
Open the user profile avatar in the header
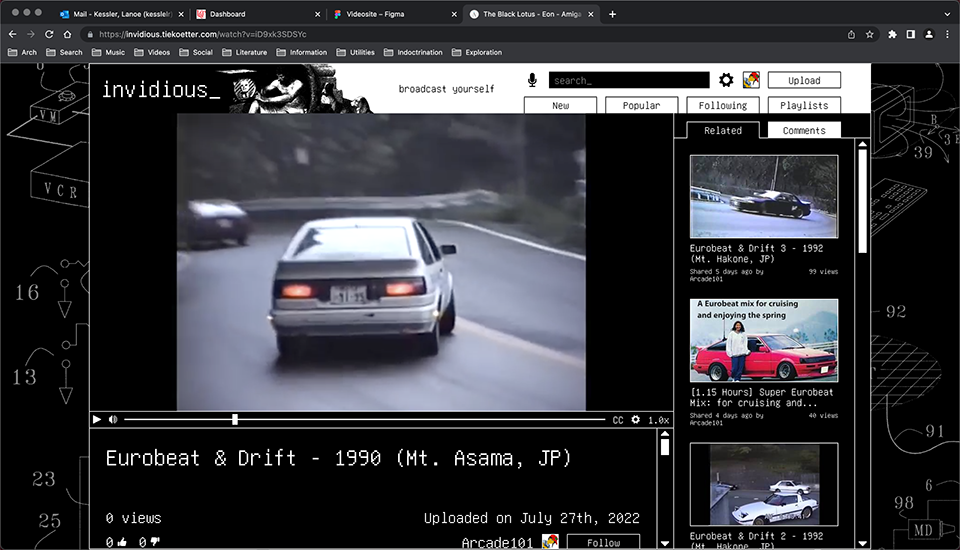[750, 80]
